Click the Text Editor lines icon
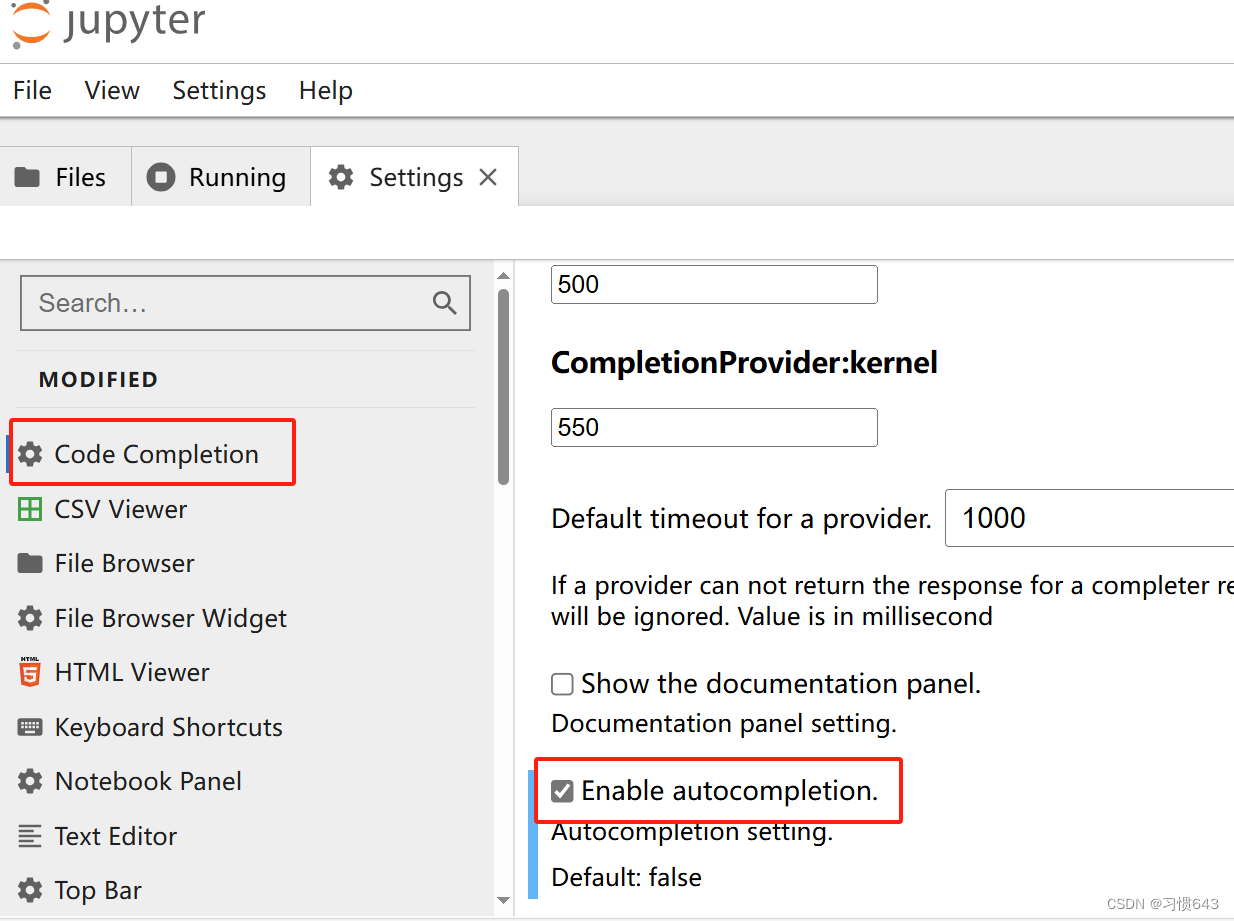Screen dimensions: 1234x921 pyautogui.click(x=30, y=836)
